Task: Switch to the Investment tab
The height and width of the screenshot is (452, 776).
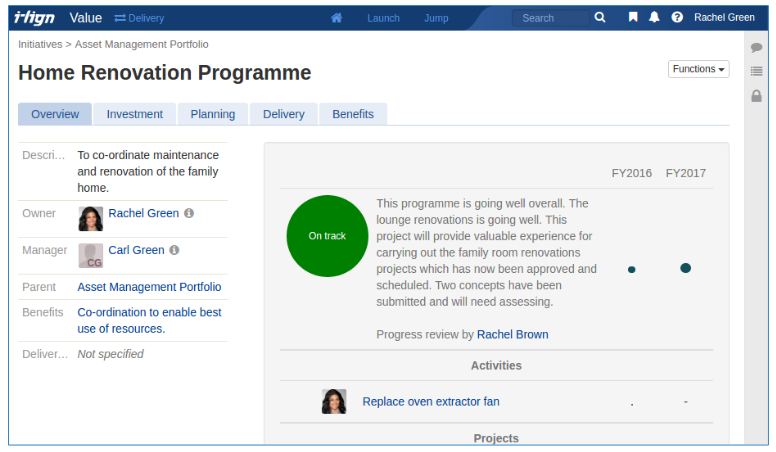Action: click(x=135, y=114)
